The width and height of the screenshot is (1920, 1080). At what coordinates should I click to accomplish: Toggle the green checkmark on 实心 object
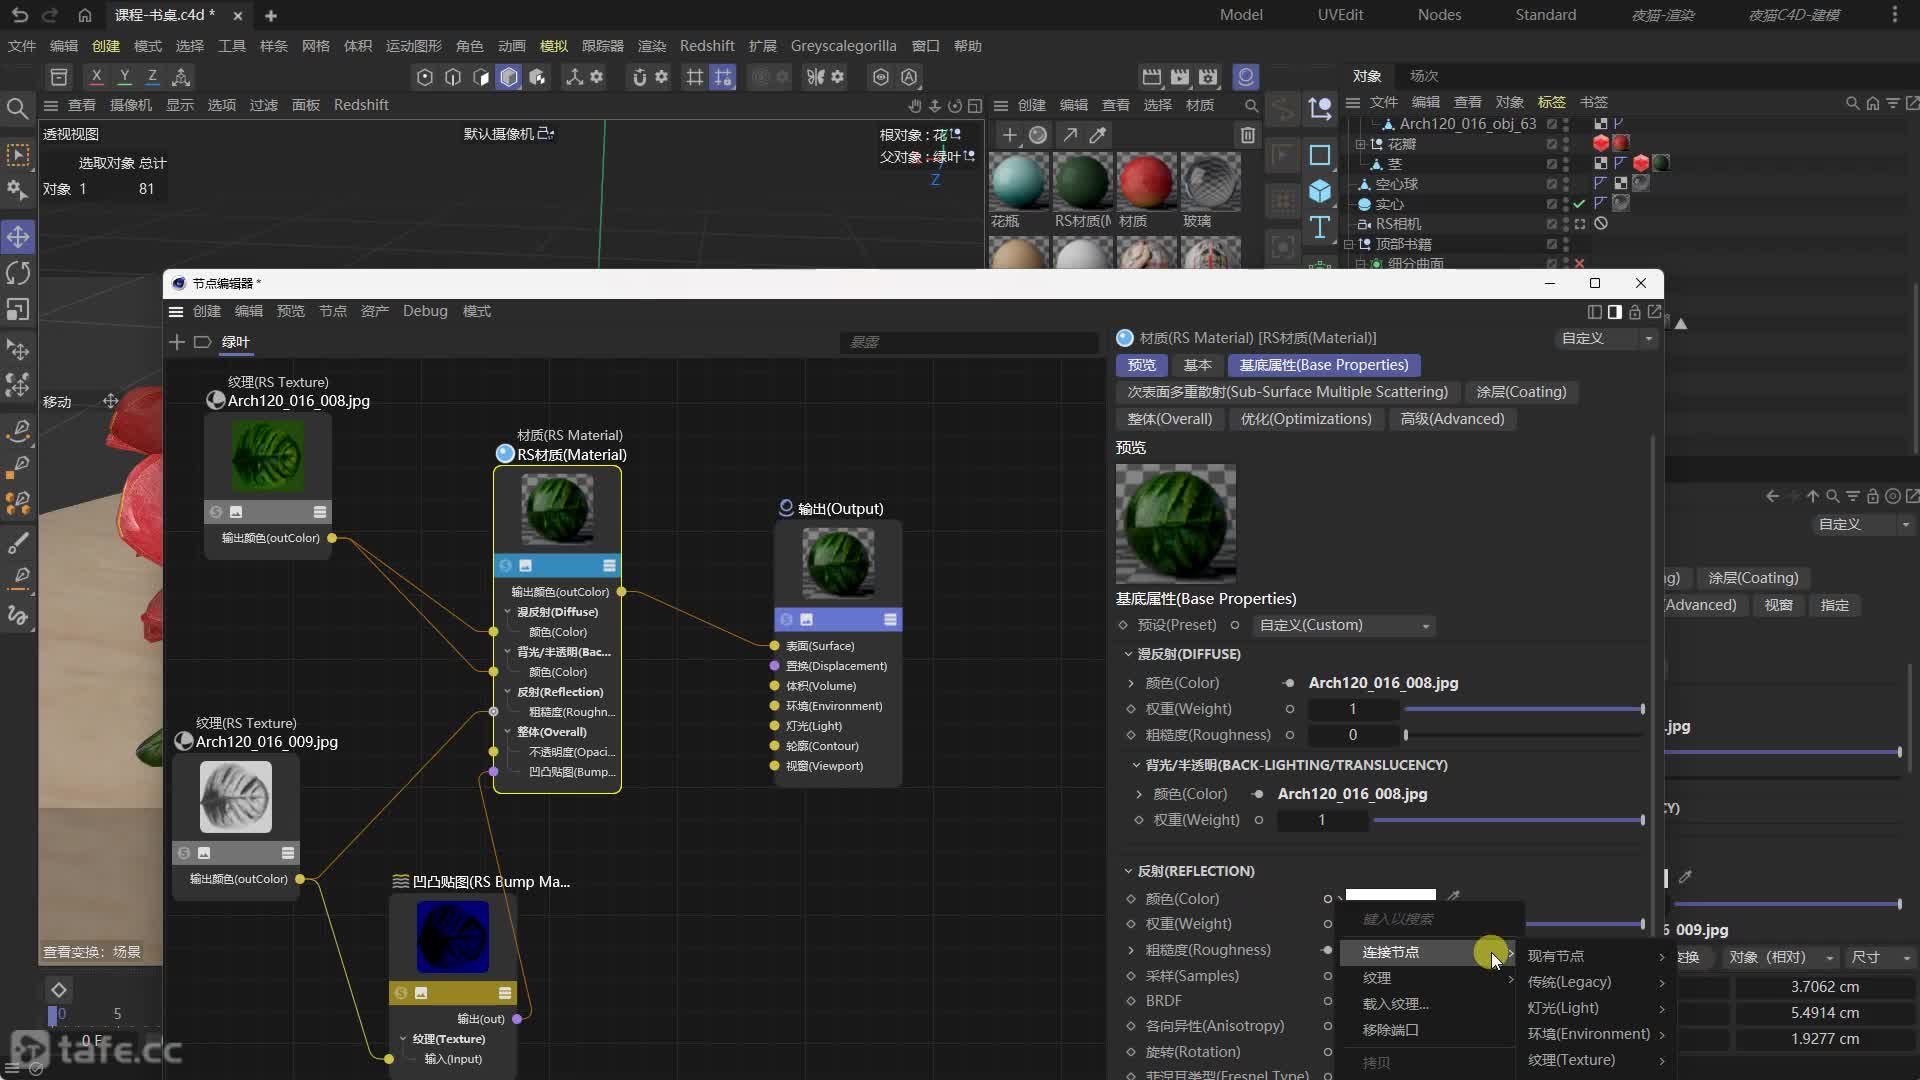tap(1579, 204)
